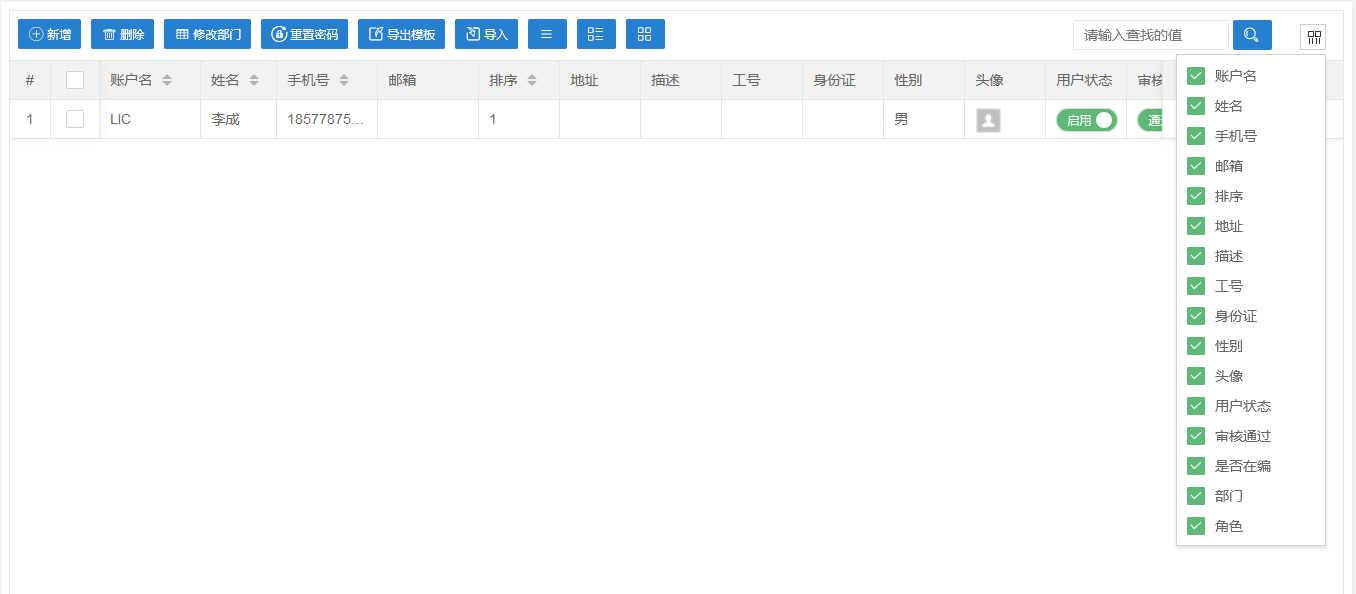Click 导出模板 to export the template
Image resolution: width=1356 pixels, height=594 pixels.
[401, 34]
